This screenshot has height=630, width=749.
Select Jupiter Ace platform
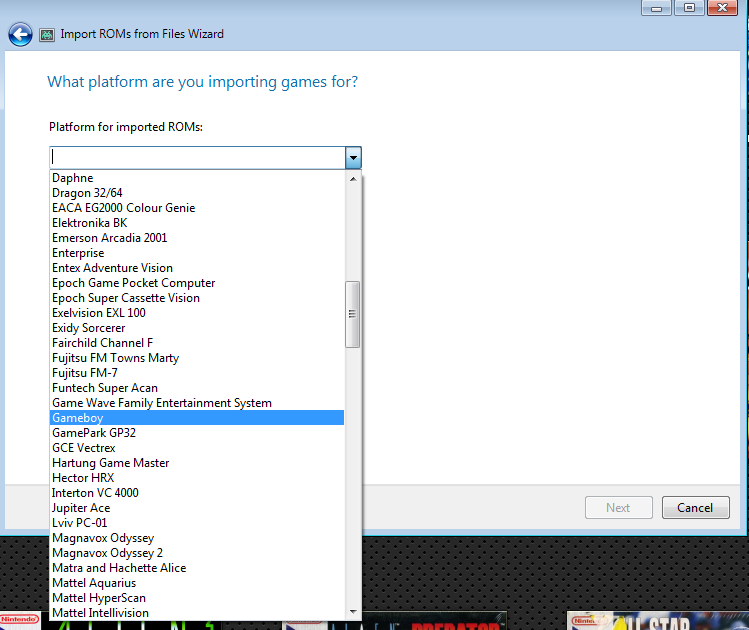pyautogui.click(x=197, y=508)
